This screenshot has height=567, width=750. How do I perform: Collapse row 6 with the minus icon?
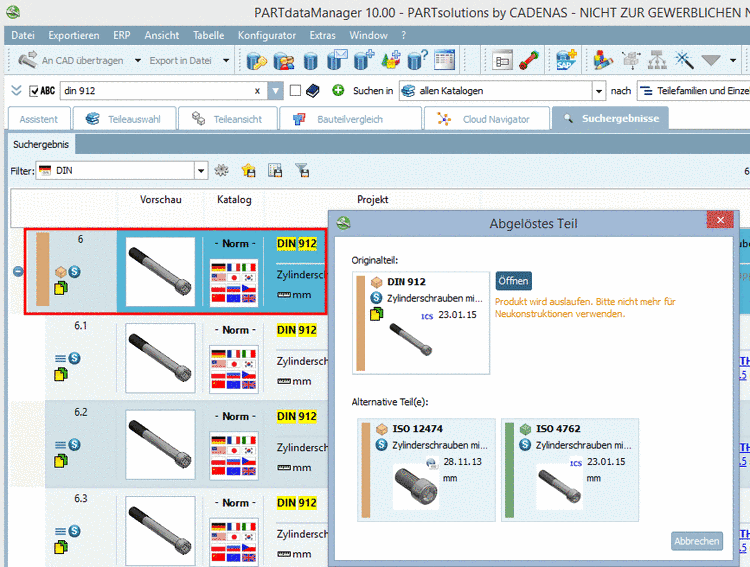pos(18,271)
